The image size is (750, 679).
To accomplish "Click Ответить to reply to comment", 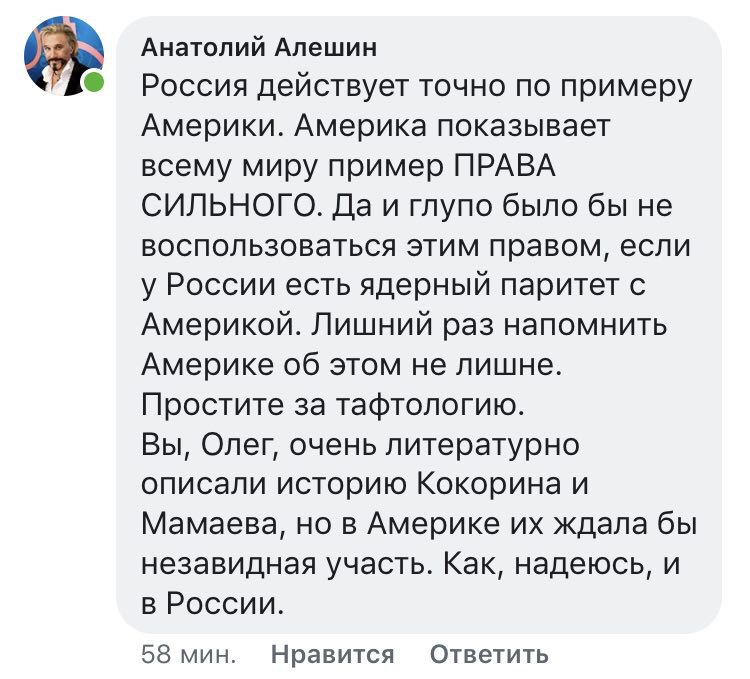I will [489, 655].
